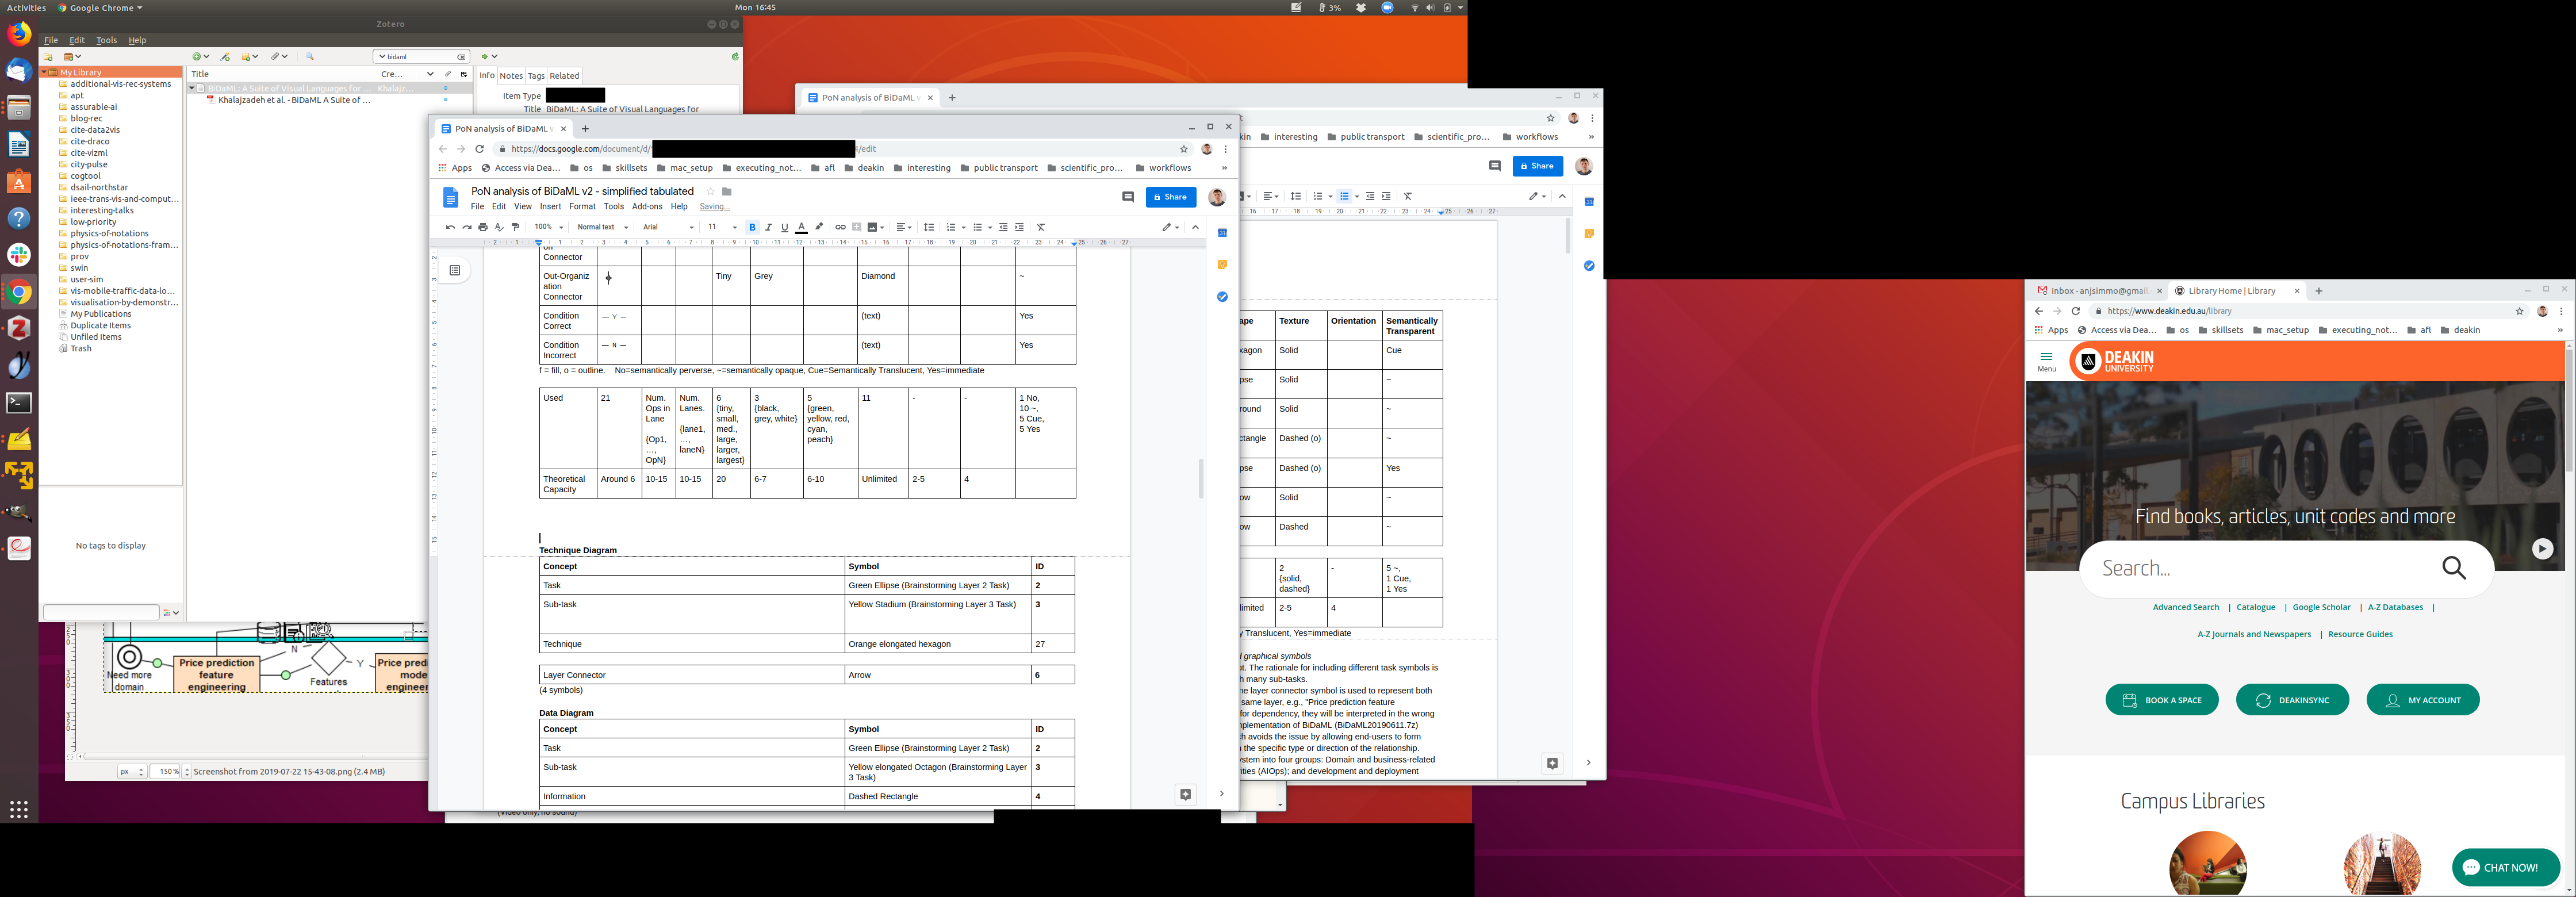Image resolution: width=2576 pixels, height=897 pixels.
Task: Toggle italic formatting in Docs toolbar
Action: (x=768, y=227)
